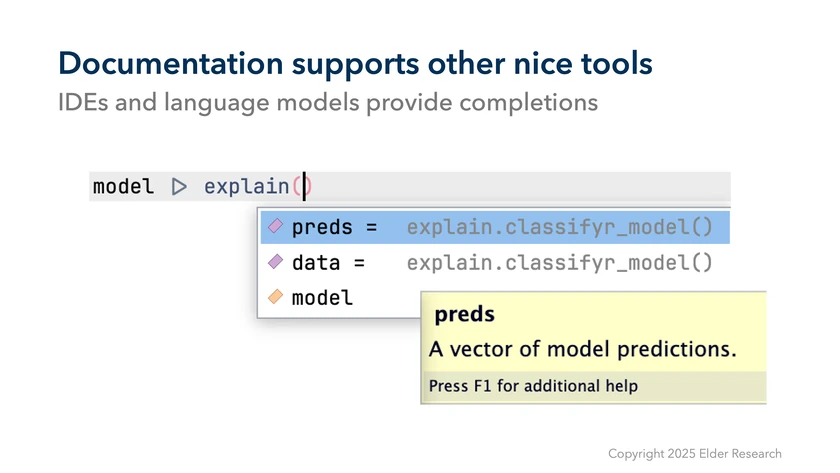This screenshot has height=473, width=840.
Task: Click the subtitle about IDEs and language models
Action: coord(327,102)
